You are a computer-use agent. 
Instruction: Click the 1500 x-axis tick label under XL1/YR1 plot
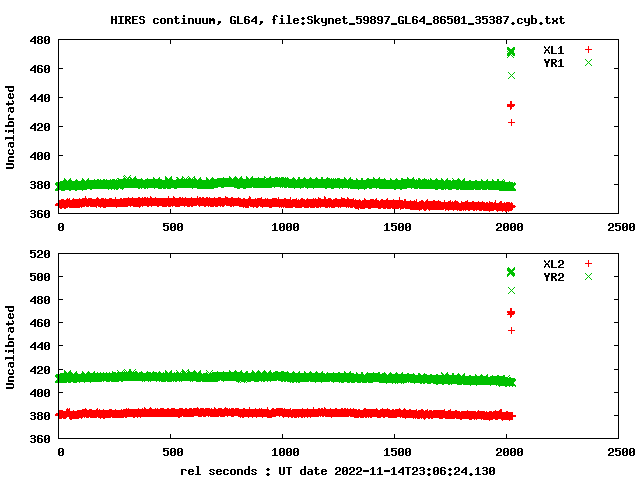point(397,227)
